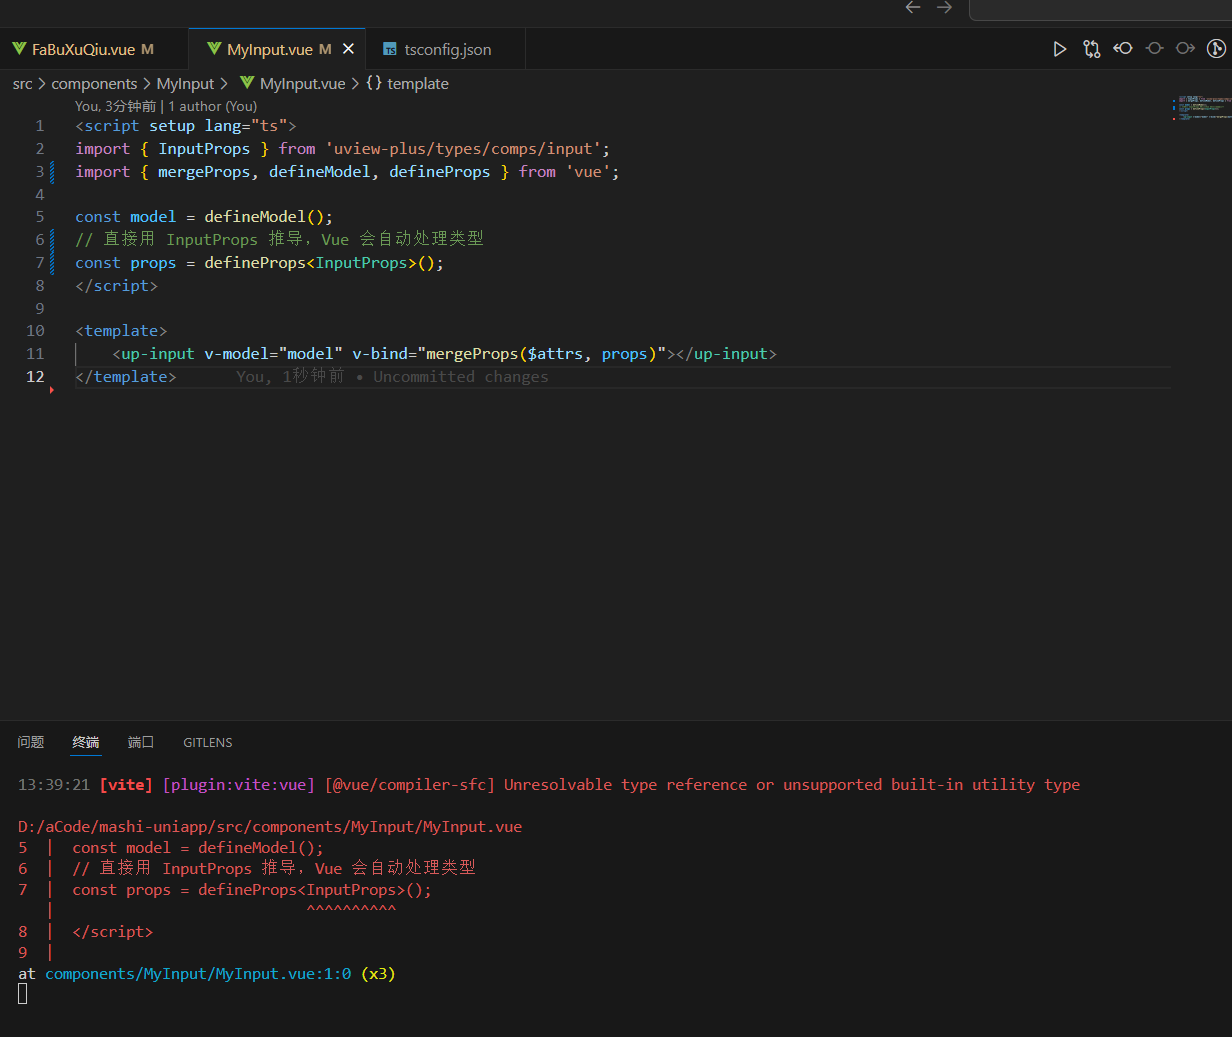
Task: Click the model variable on line 5
Action: 153,217
